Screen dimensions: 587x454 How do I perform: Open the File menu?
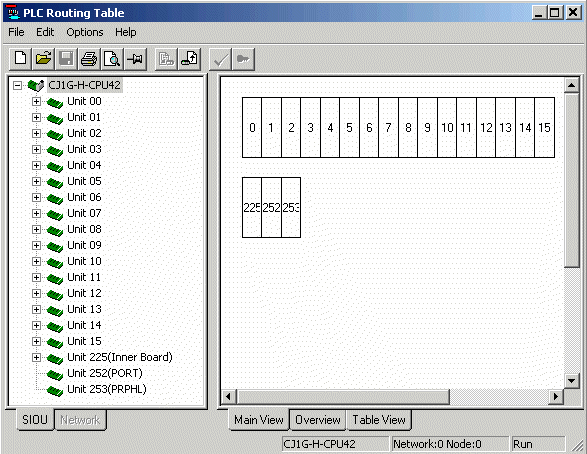pos(16,32)
